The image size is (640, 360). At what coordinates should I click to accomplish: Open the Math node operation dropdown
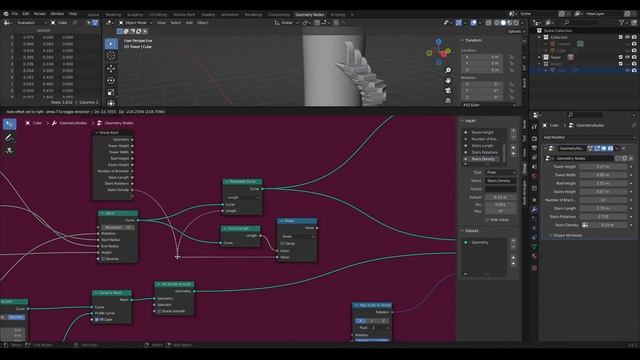(x=298, y=236)
